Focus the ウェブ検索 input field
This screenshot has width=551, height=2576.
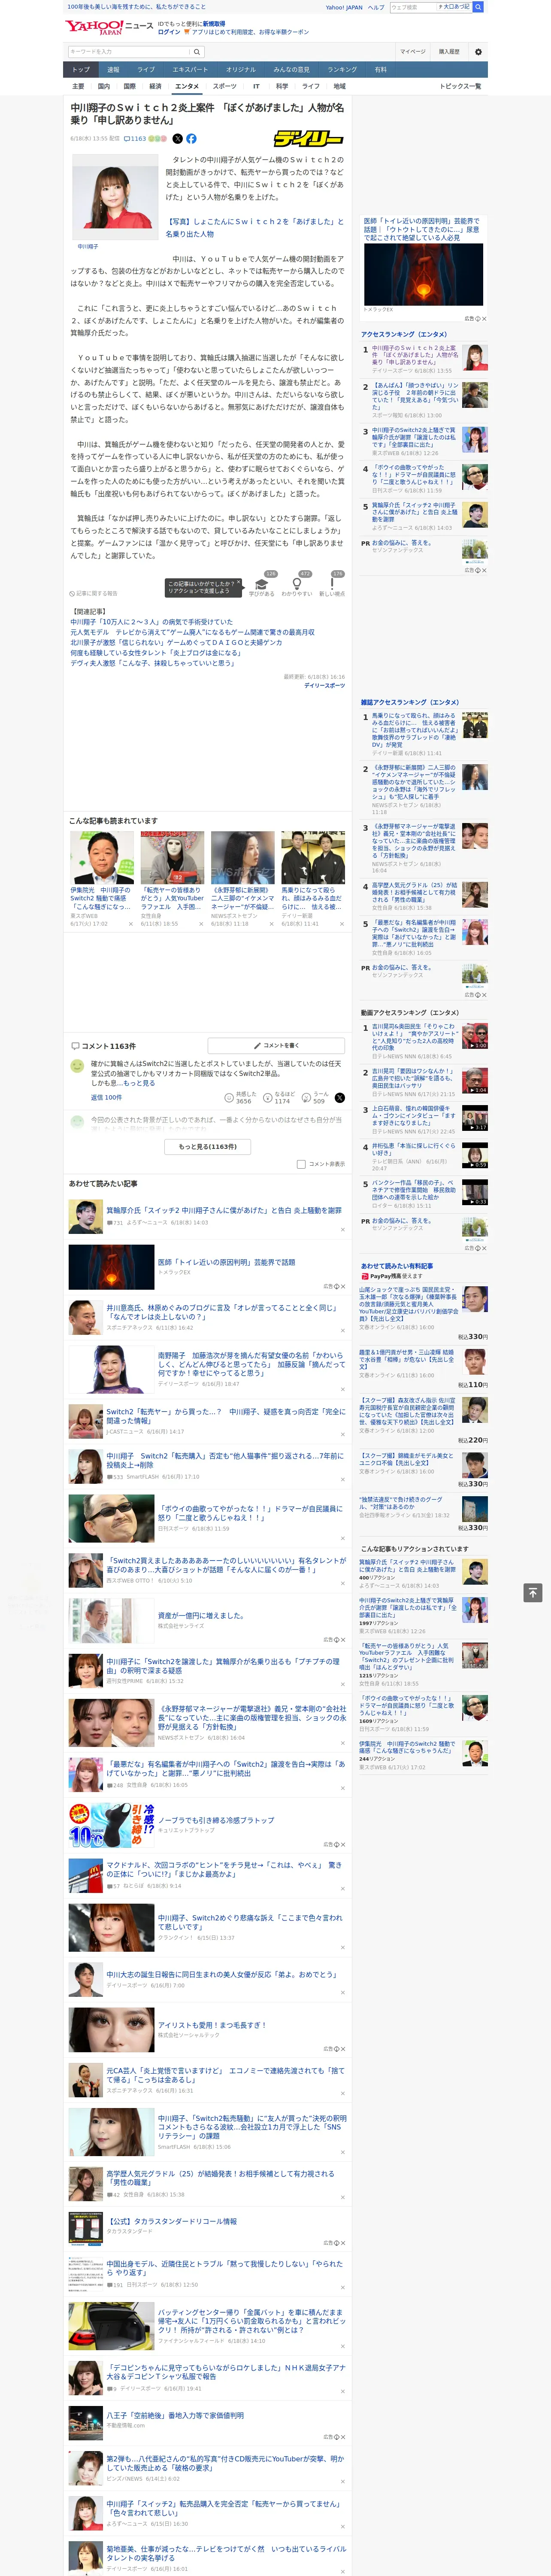[x=412, y=7]
